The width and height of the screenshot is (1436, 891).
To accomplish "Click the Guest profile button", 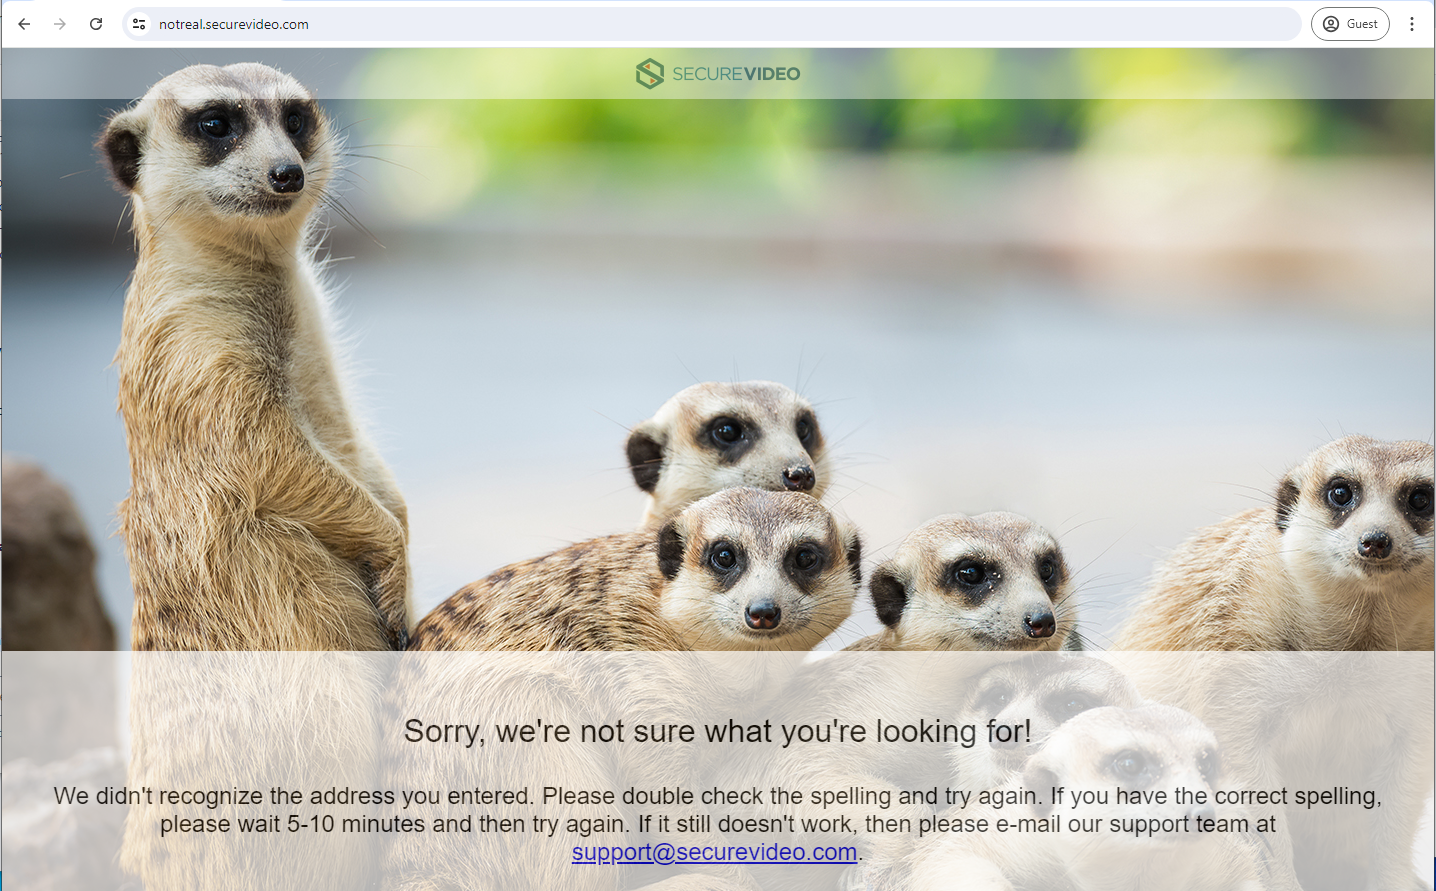I will tap(1349, 23).
